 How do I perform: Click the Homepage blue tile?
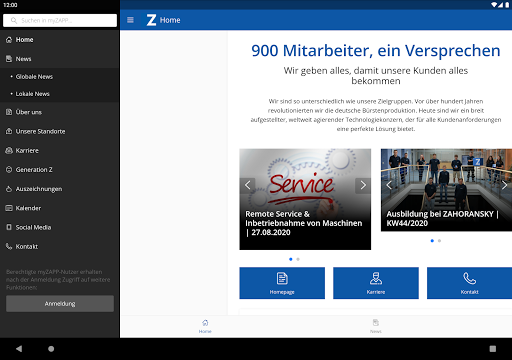[x=282, y=283]
